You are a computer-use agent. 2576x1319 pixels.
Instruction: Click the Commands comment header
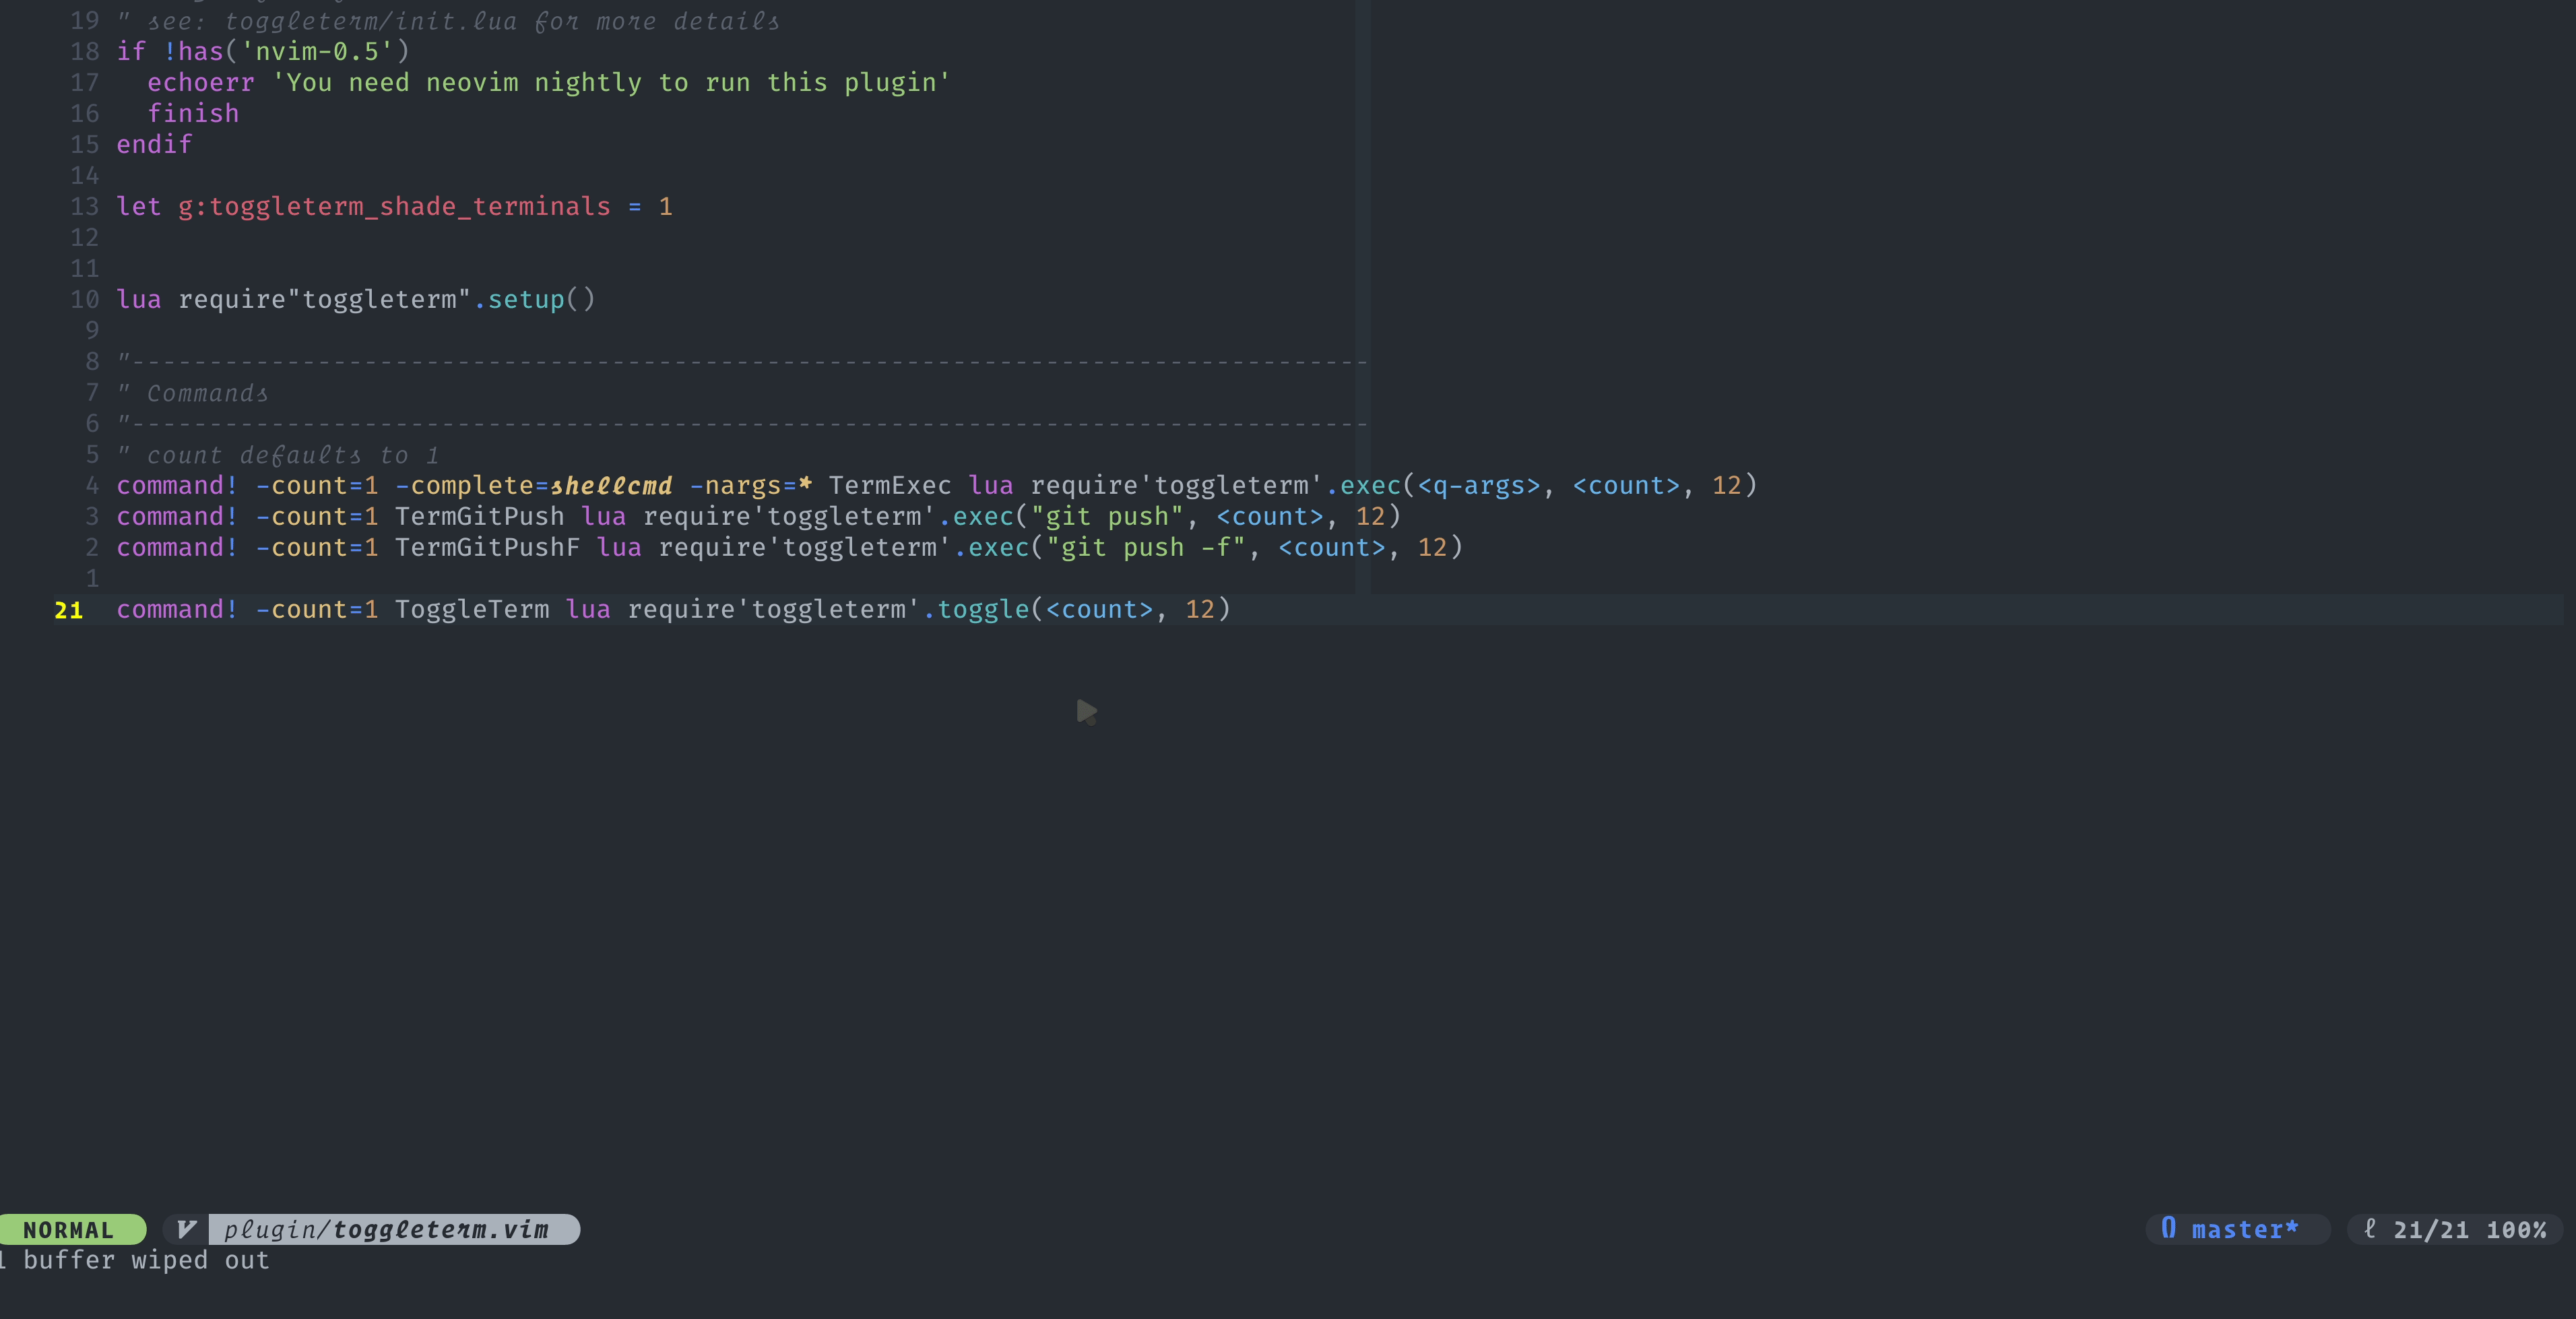206,393
